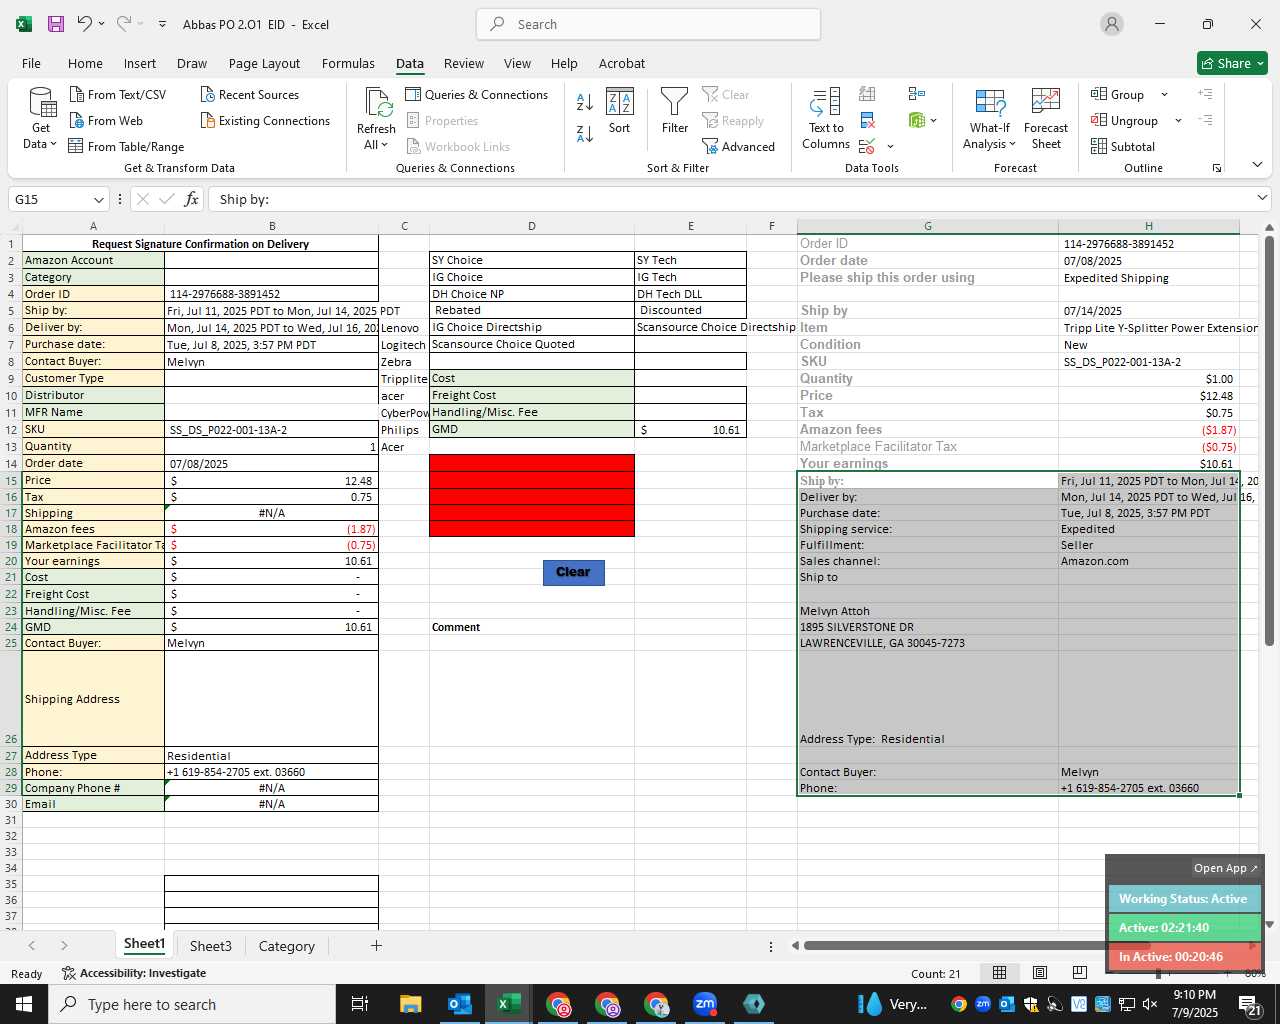Screen dimensions: 1280x1024
Task: Open the Group dropdown arrow
Action: (1164, 94)
